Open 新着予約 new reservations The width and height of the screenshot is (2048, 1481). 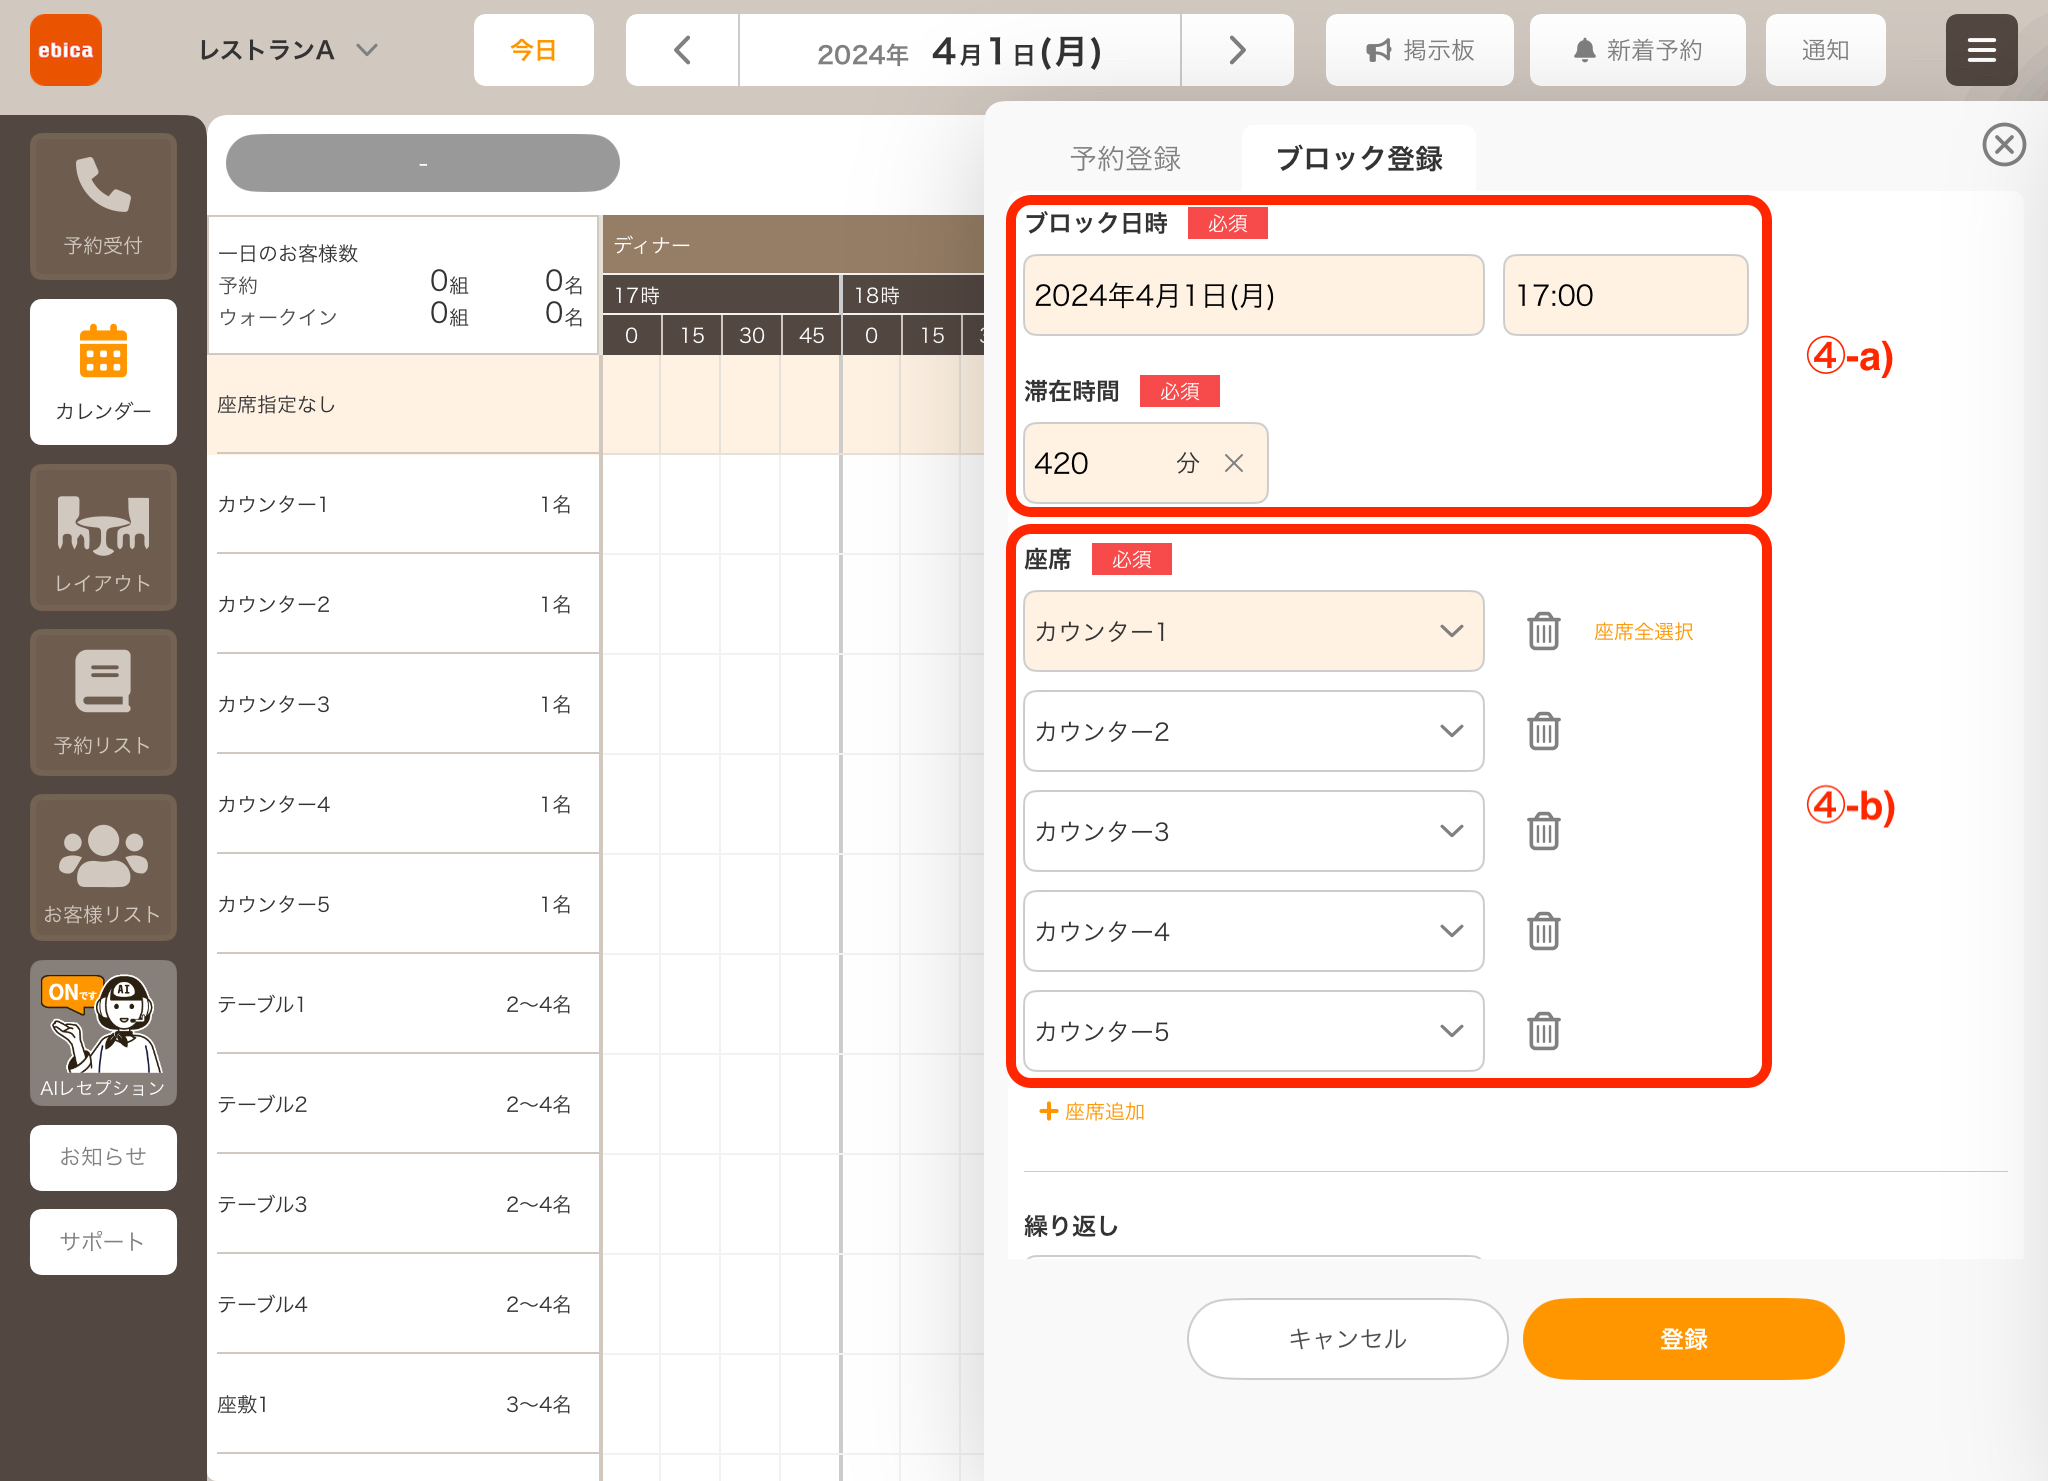pyautogui.click(x=1637, y=50)
